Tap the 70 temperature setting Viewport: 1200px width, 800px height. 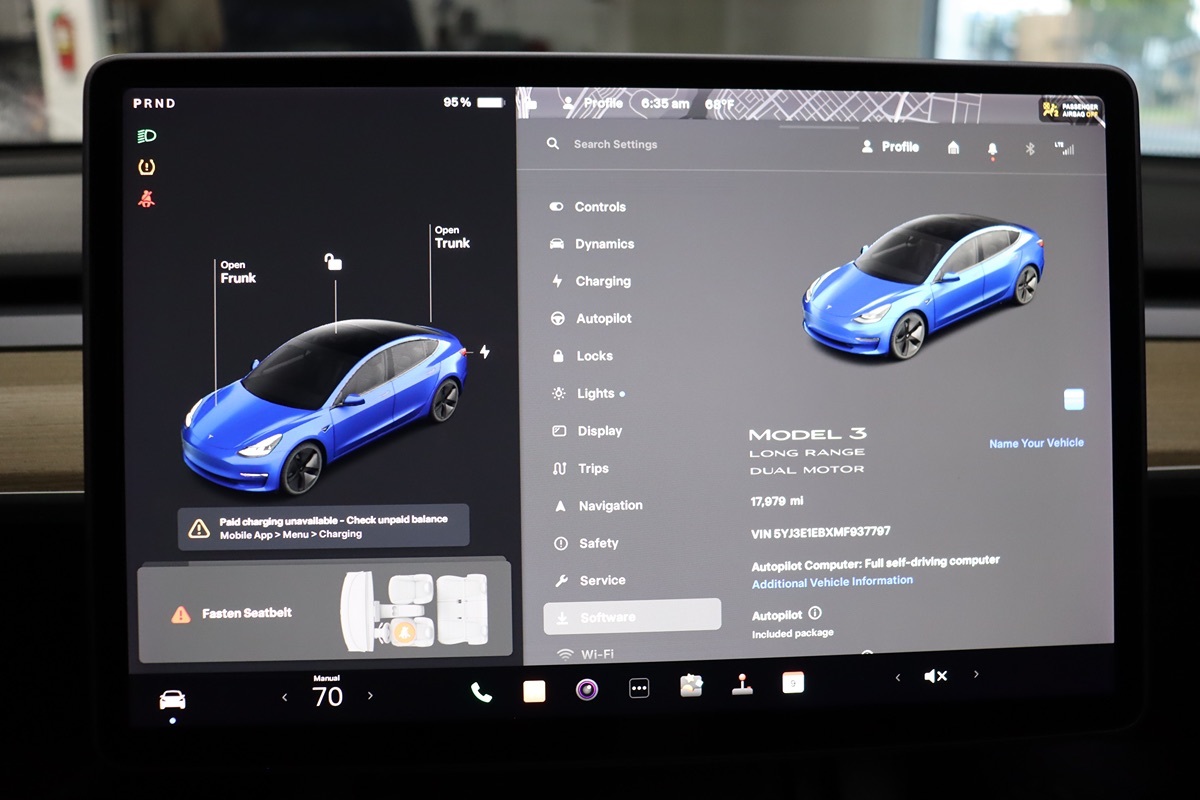pos(328,697)
